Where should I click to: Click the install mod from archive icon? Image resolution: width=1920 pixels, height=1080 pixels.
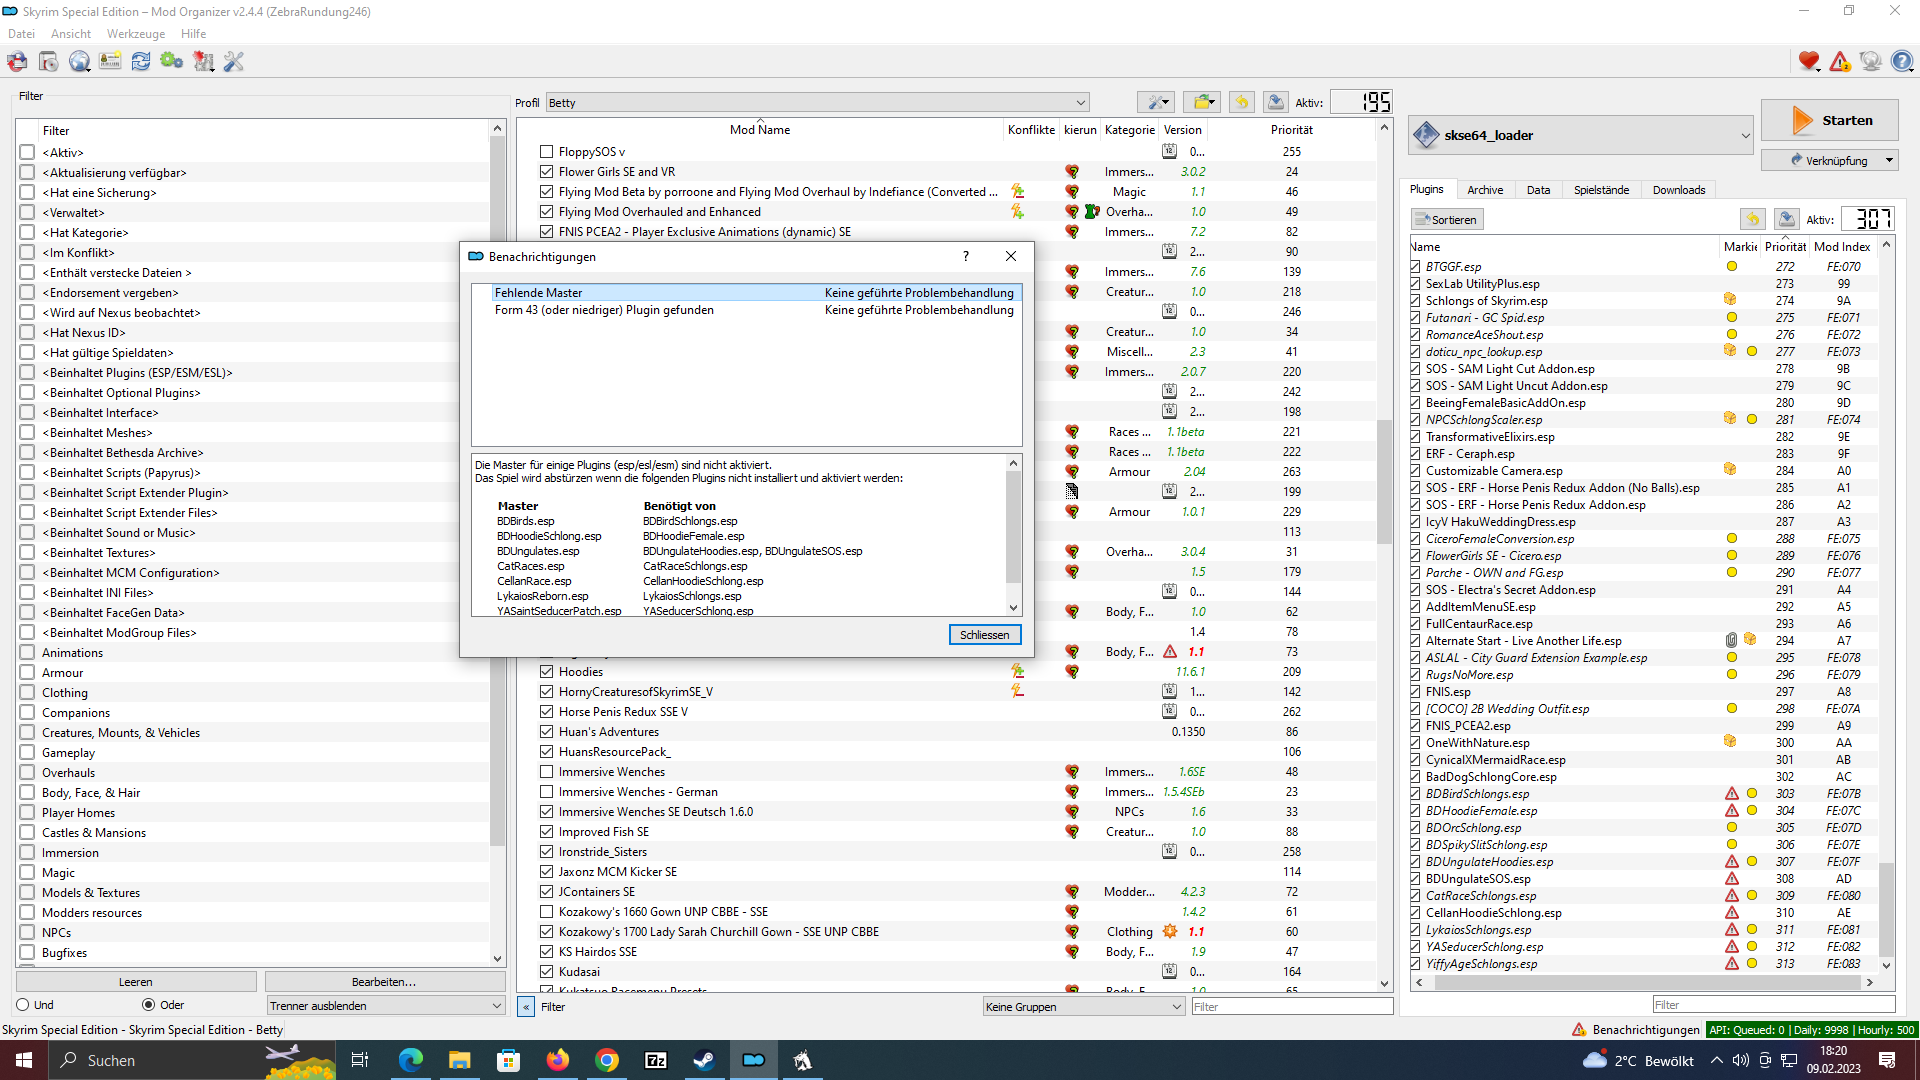pyautogui.click(x=48, y=62)
